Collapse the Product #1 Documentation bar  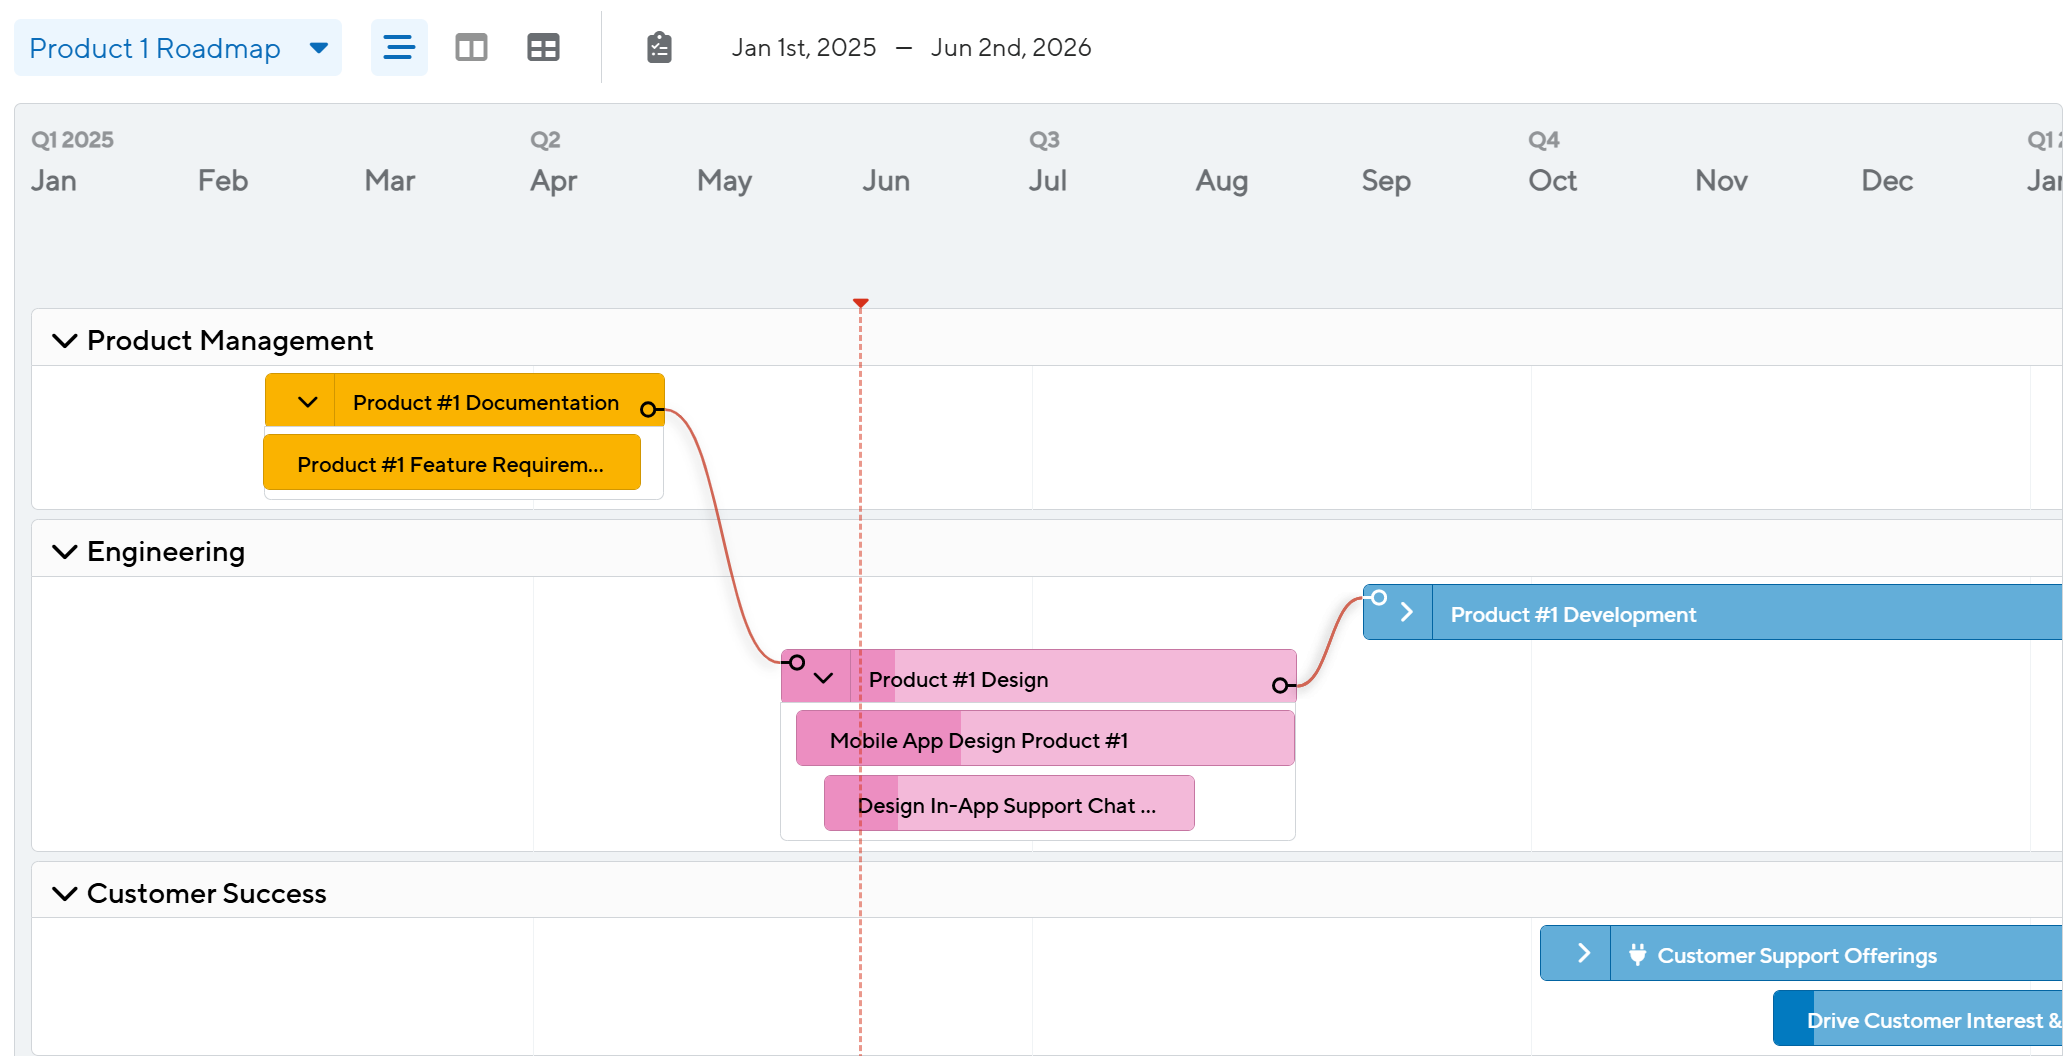(x=307, y=402)
